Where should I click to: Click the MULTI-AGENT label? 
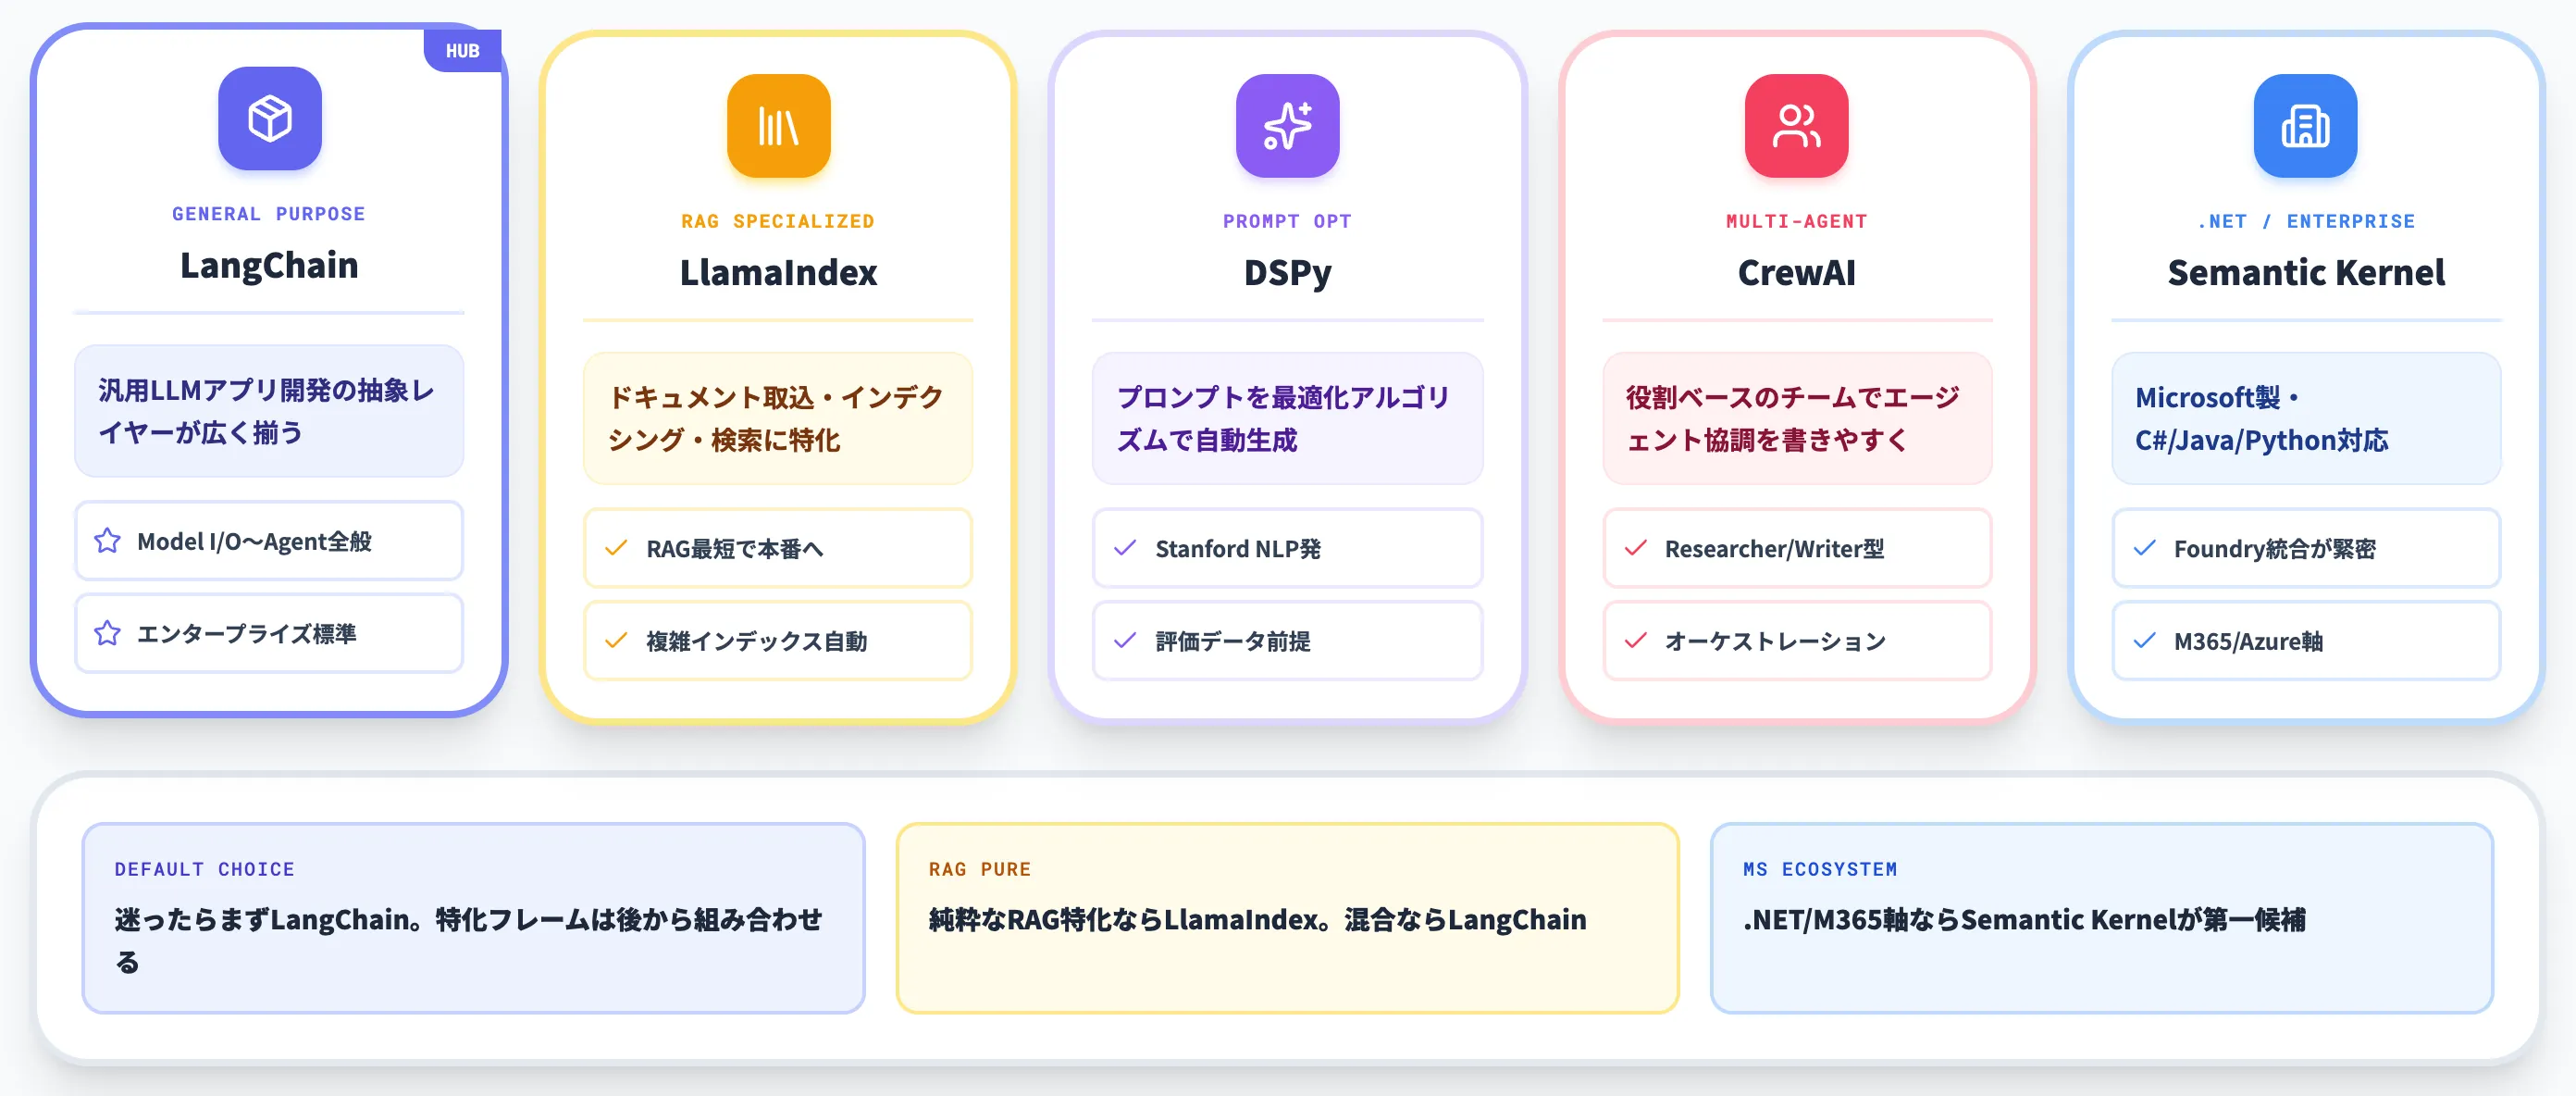click(x=1796, y=221)
